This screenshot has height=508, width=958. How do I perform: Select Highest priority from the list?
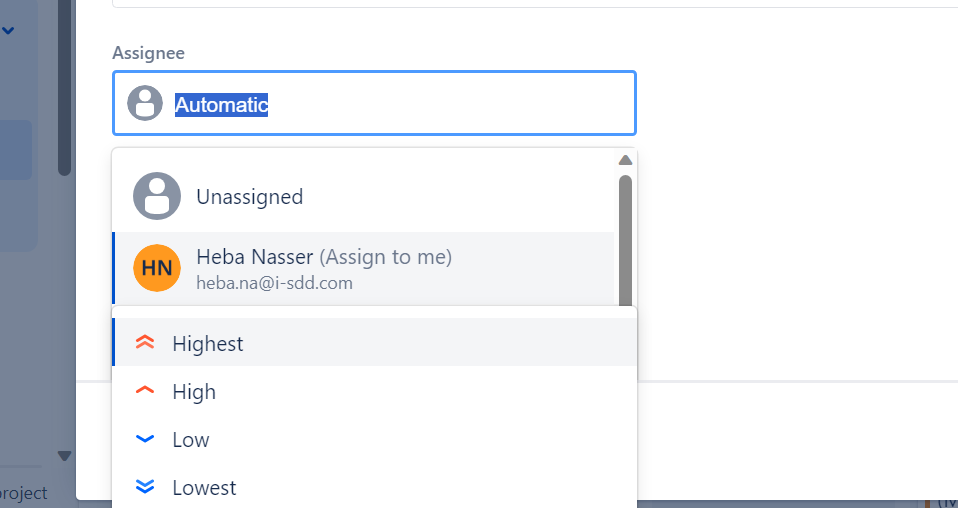pyautogui.click(x=375, y=342)
